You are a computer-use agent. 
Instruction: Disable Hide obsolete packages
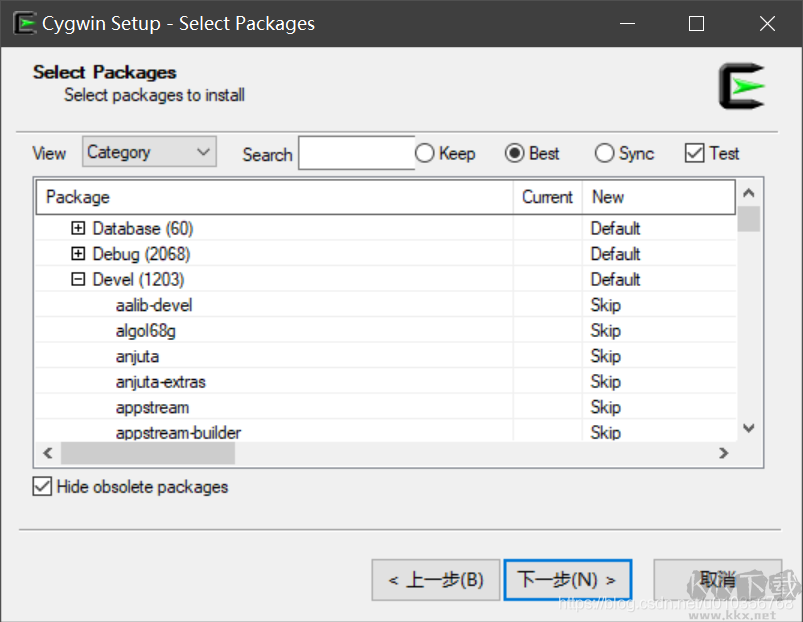tap(44, 487)
